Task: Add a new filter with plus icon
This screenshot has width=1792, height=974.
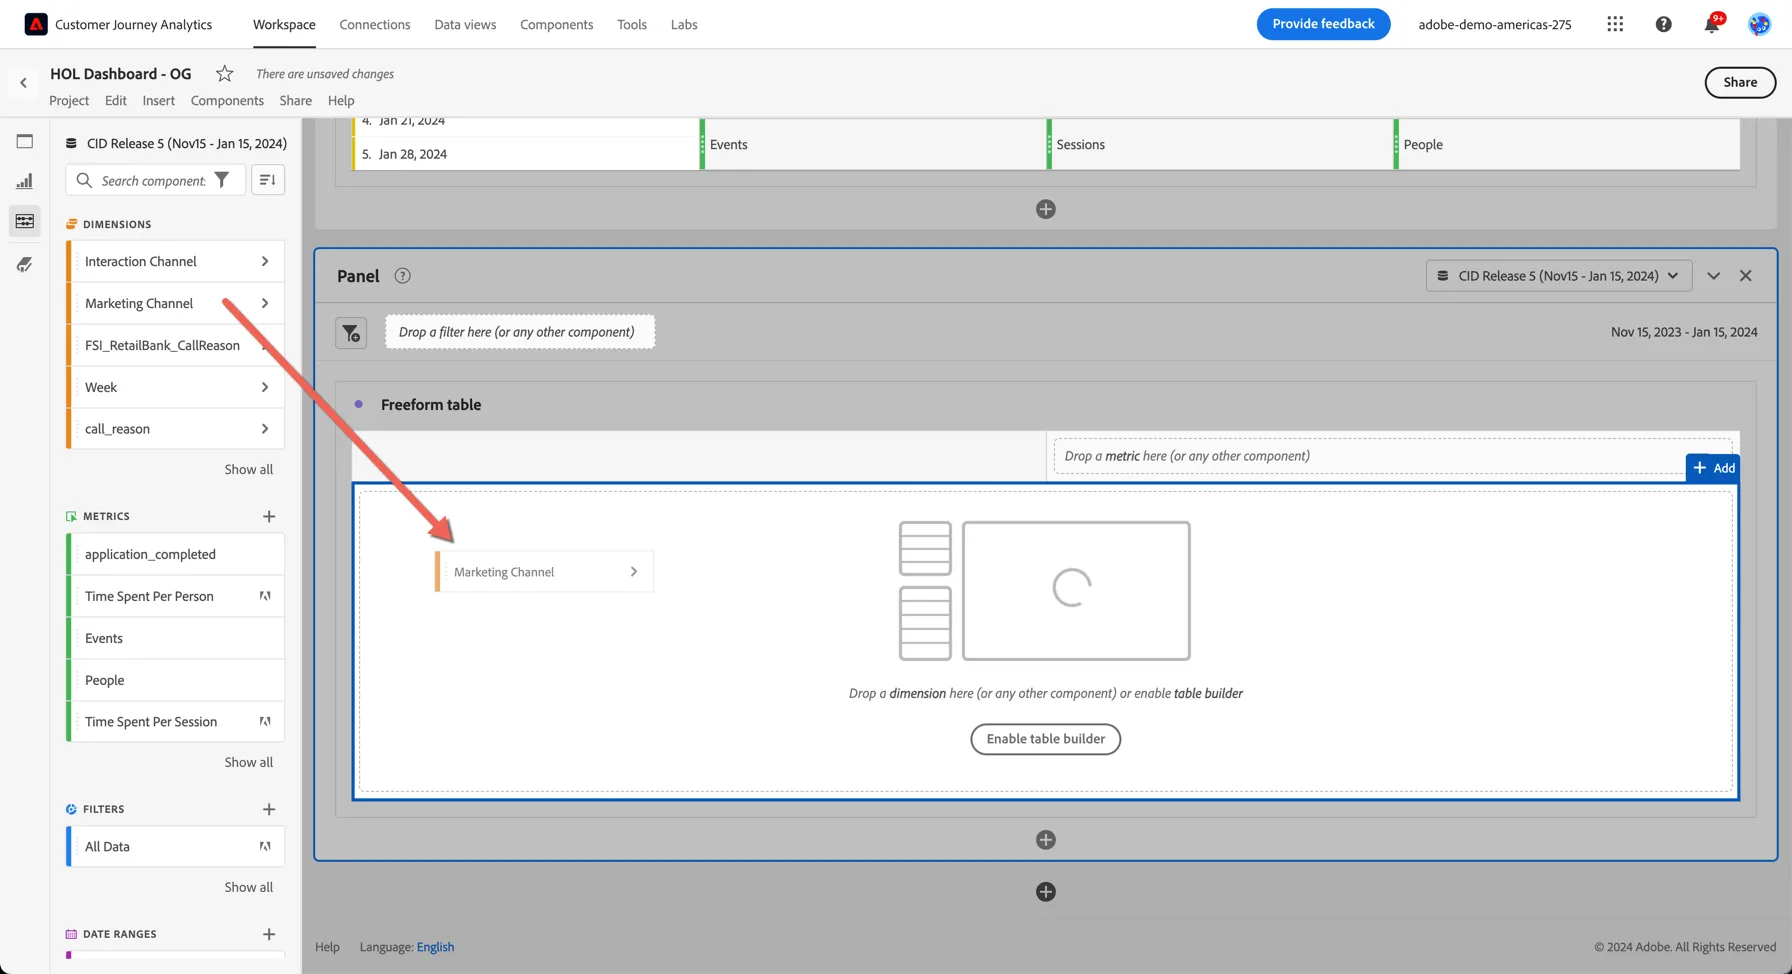Action: coord(268,809)
